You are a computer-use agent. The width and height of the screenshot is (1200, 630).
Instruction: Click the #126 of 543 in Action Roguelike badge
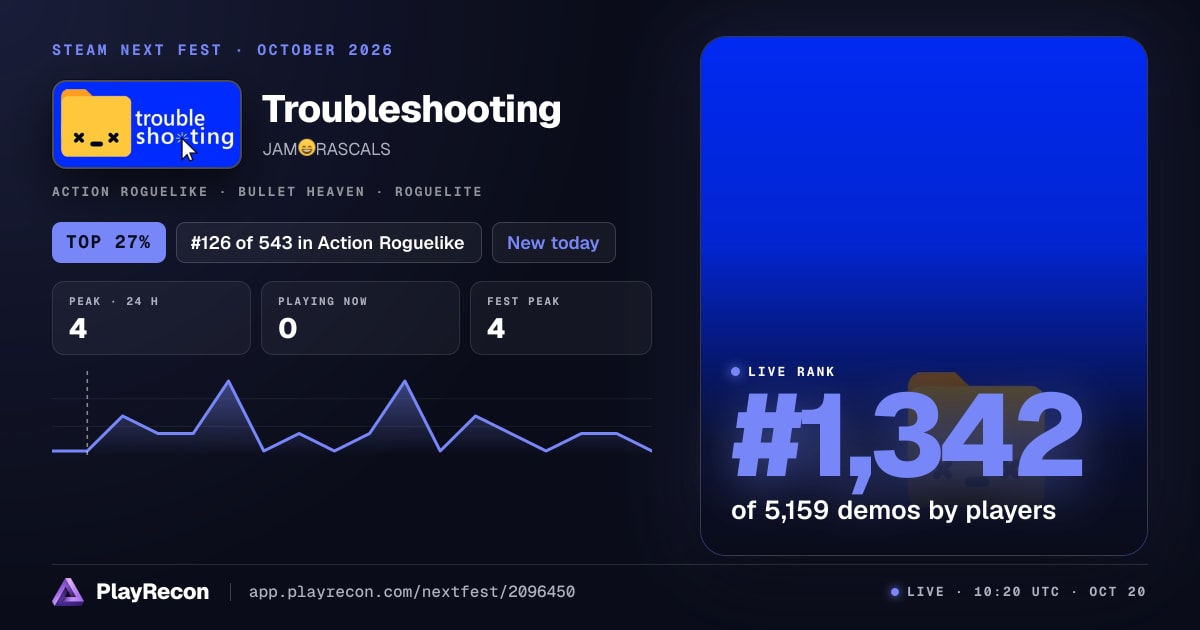pos(328,242)
